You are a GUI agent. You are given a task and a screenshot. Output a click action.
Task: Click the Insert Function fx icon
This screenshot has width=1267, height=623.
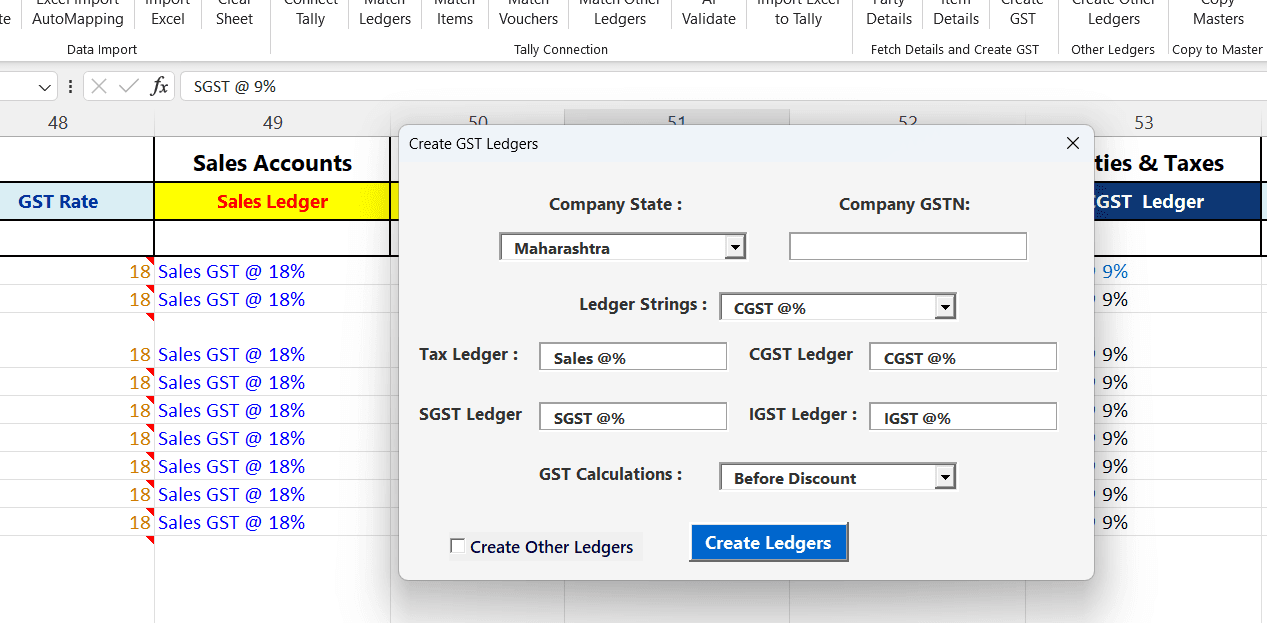click(x=159, y=86)
